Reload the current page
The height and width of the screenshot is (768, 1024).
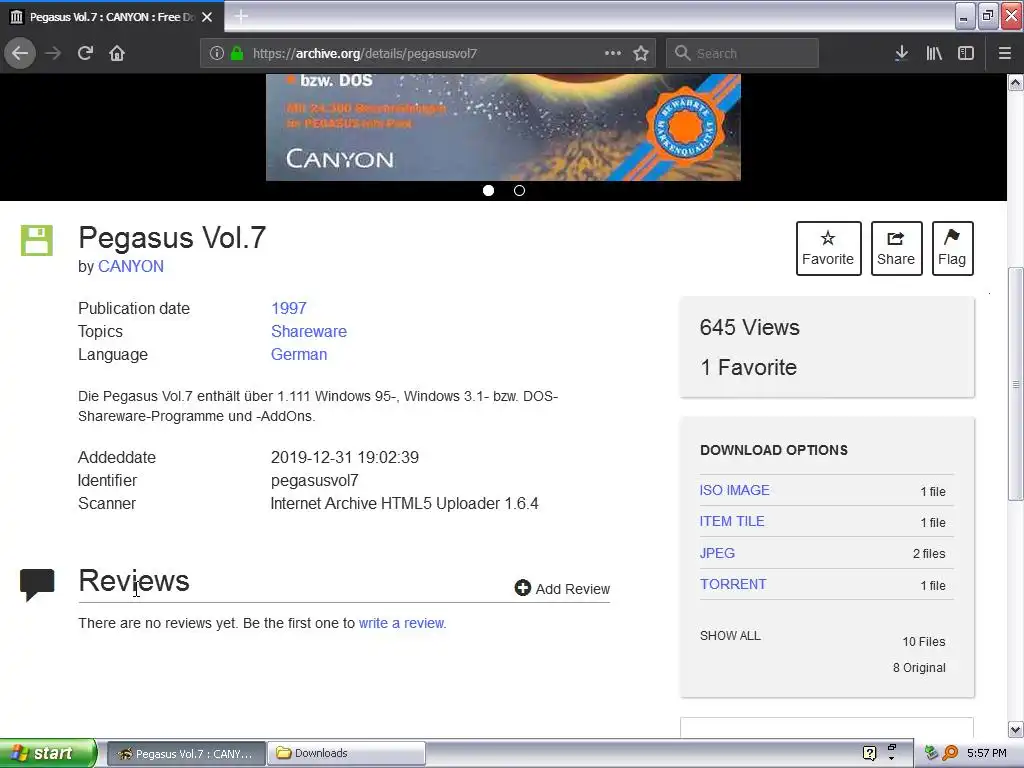coord(86,53)
